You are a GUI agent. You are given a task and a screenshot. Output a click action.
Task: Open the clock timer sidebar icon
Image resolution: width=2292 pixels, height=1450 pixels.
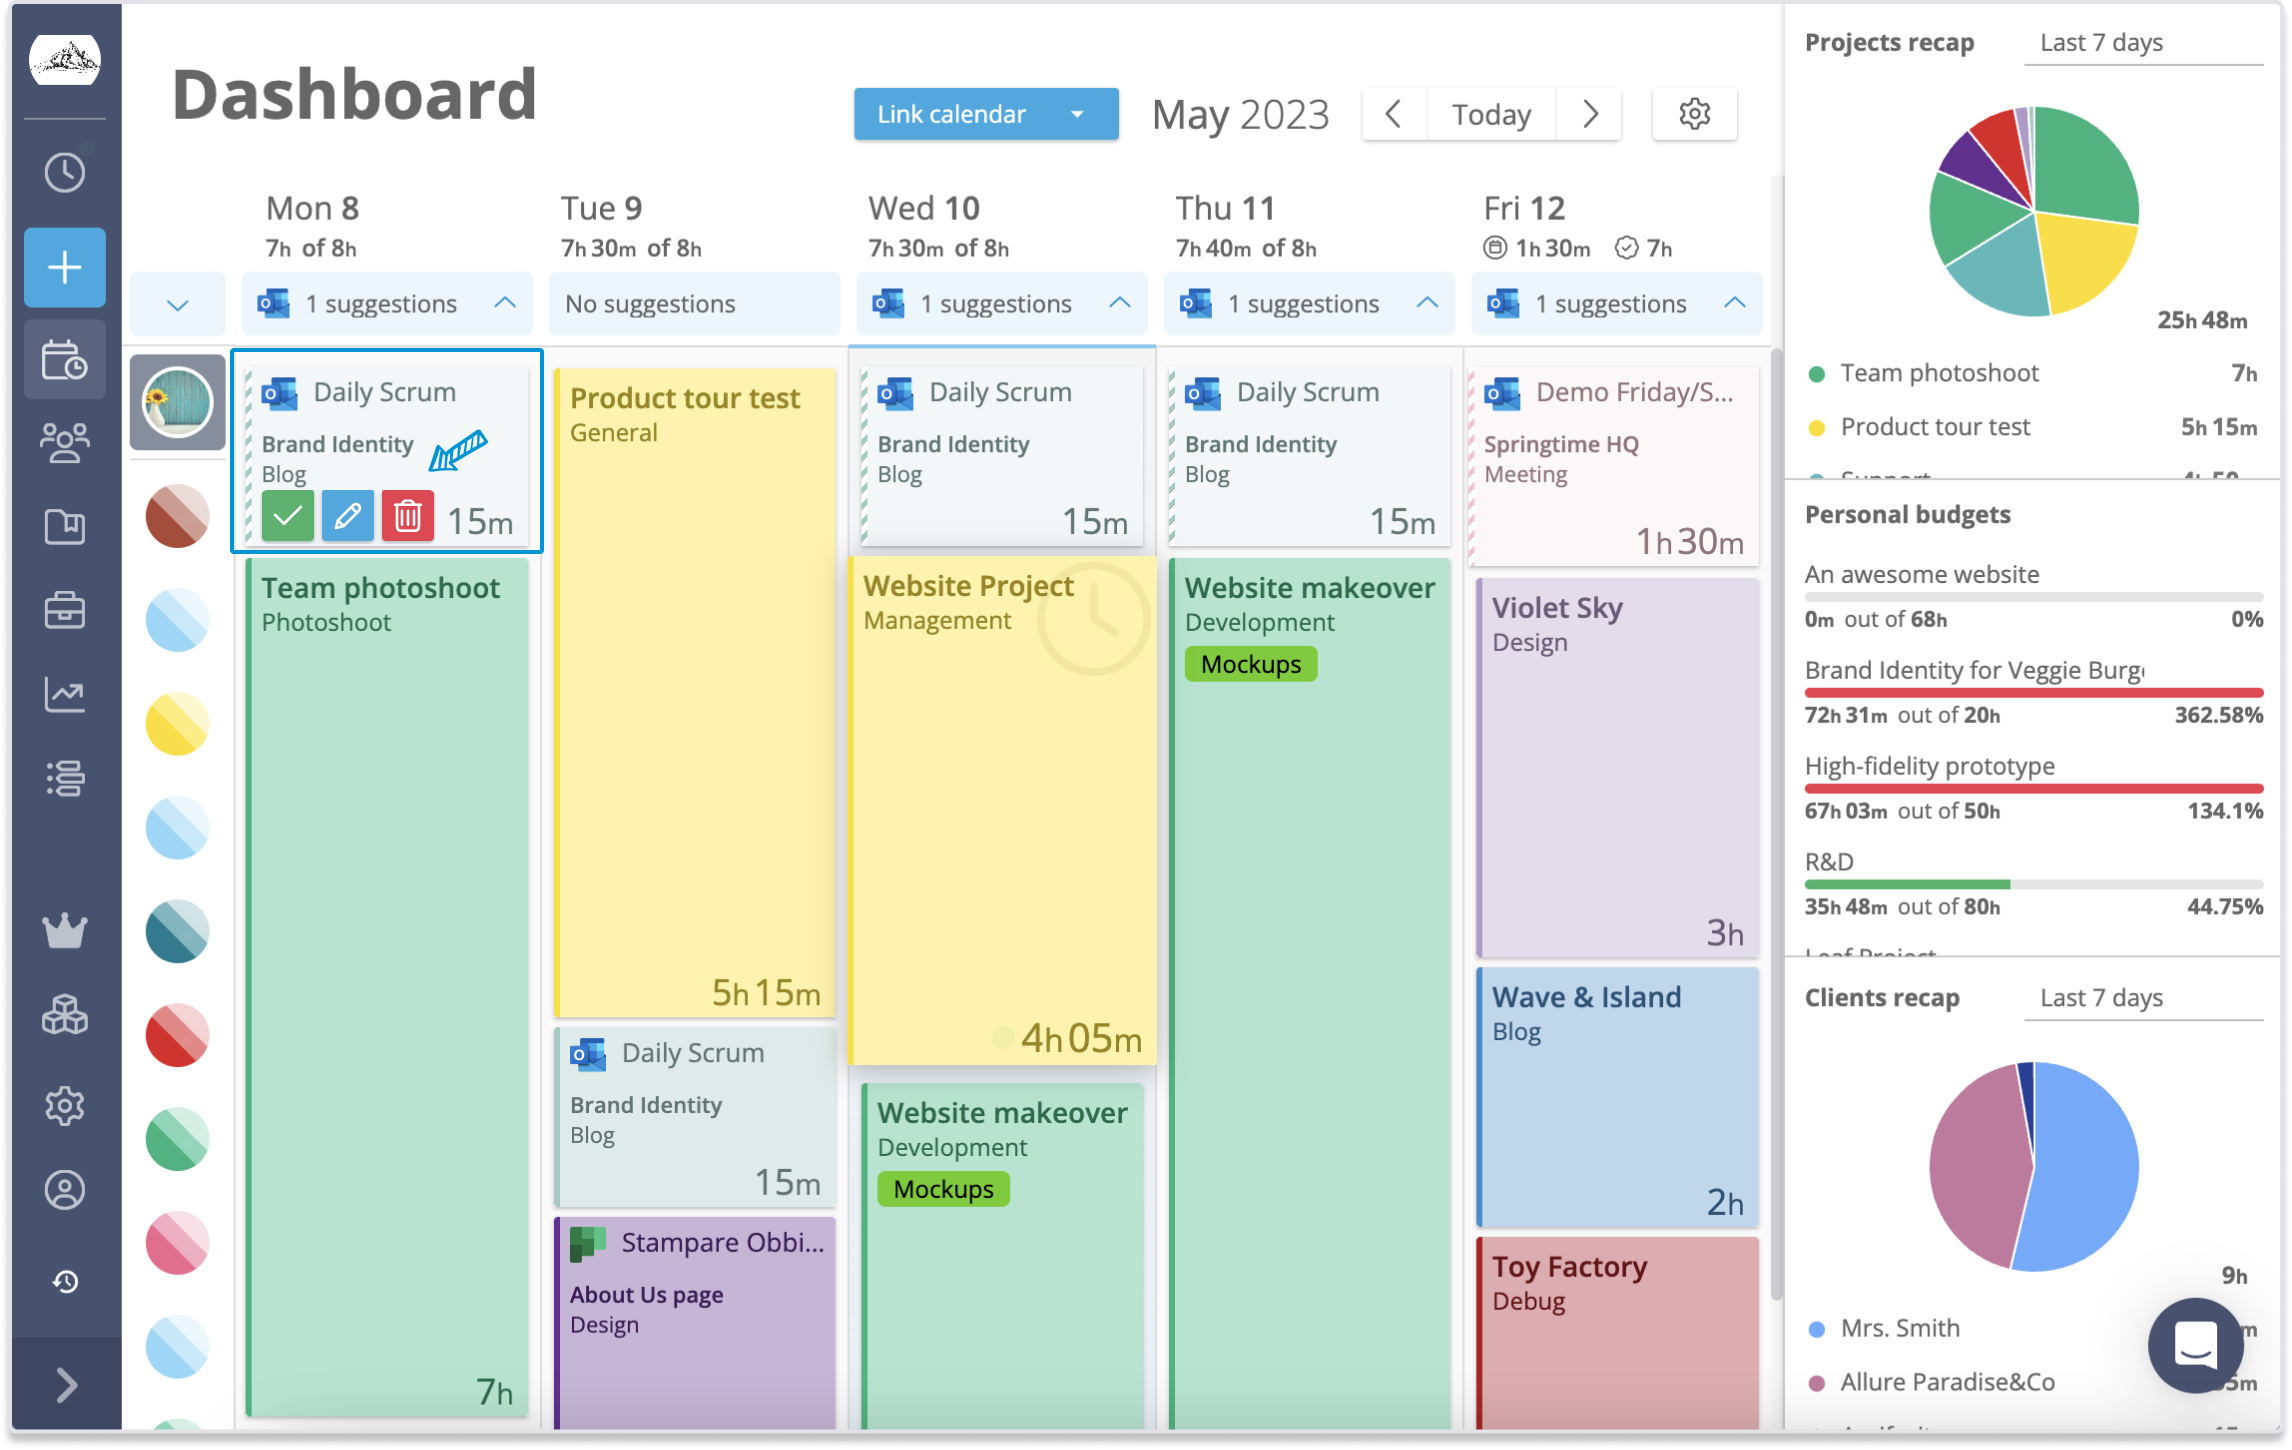(65, 172)
